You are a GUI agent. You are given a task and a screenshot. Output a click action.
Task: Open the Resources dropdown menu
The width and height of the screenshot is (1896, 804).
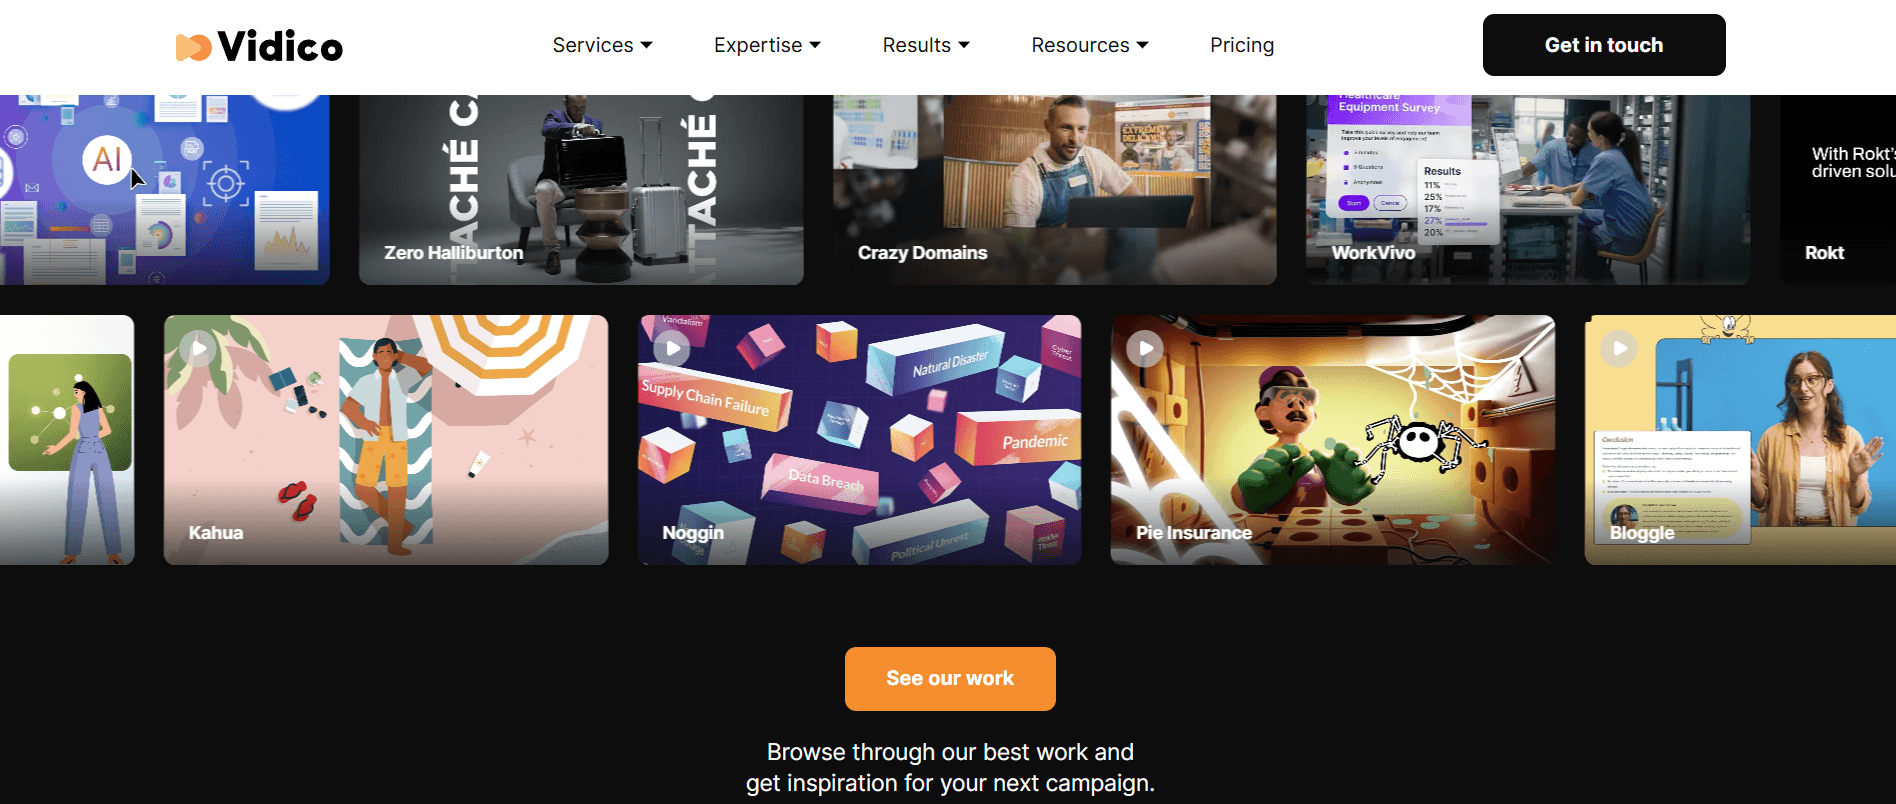(1090, 45)
